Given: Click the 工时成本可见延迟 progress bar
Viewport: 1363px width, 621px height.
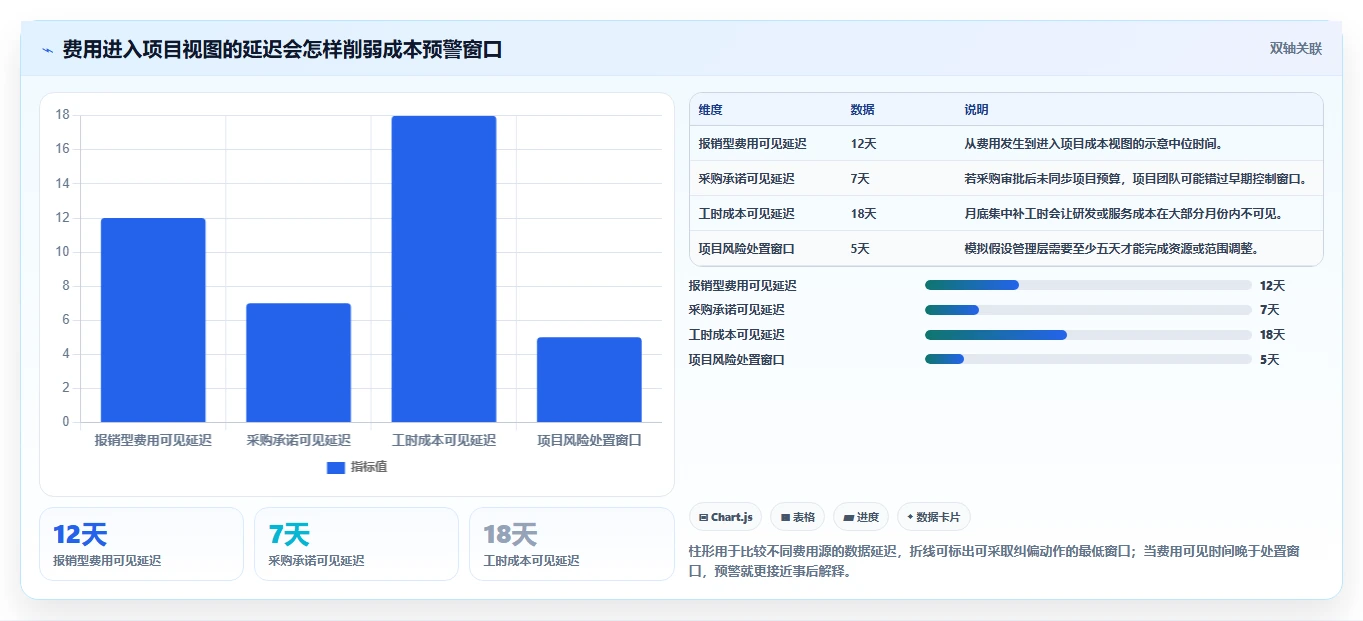Looking at the screenshot, I should pos(1088,335).
